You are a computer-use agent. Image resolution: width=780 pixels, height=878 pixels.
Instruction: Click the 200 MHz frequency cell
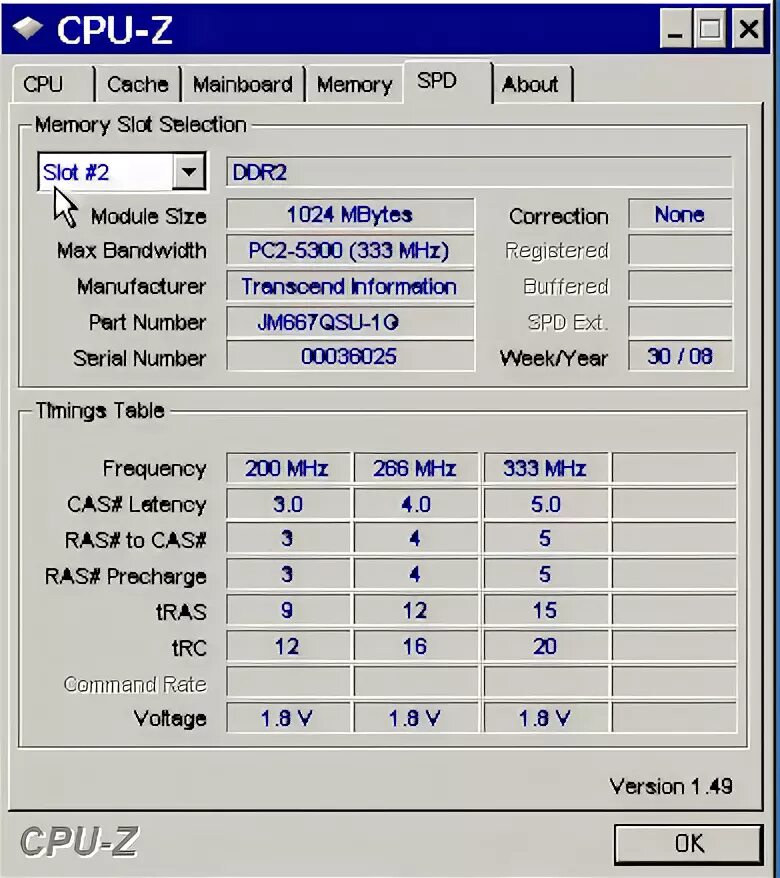(288, 468)
